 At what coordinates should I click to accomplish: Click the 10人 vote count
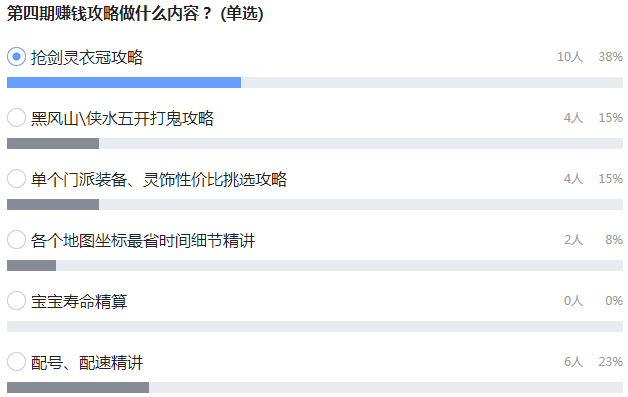pos(570,57)
